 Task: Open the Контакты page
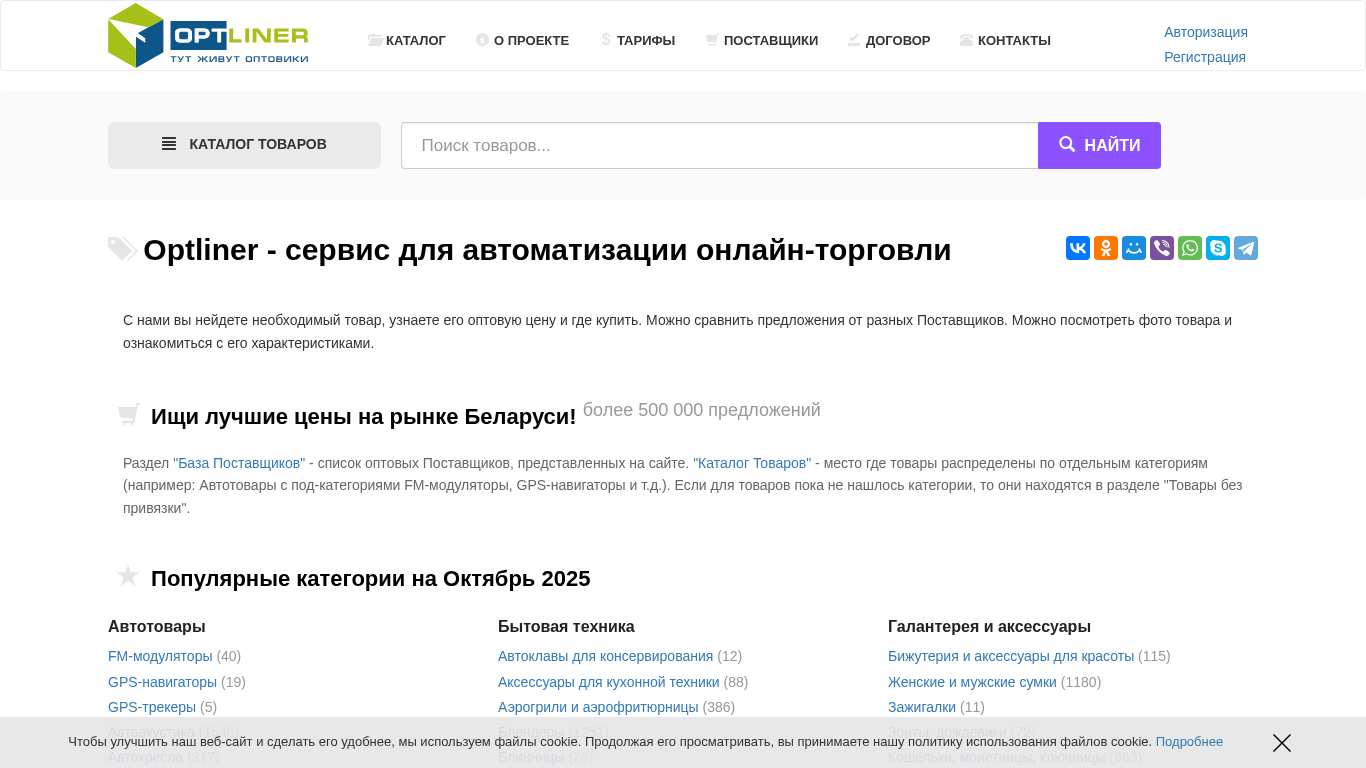point(1006,41)
